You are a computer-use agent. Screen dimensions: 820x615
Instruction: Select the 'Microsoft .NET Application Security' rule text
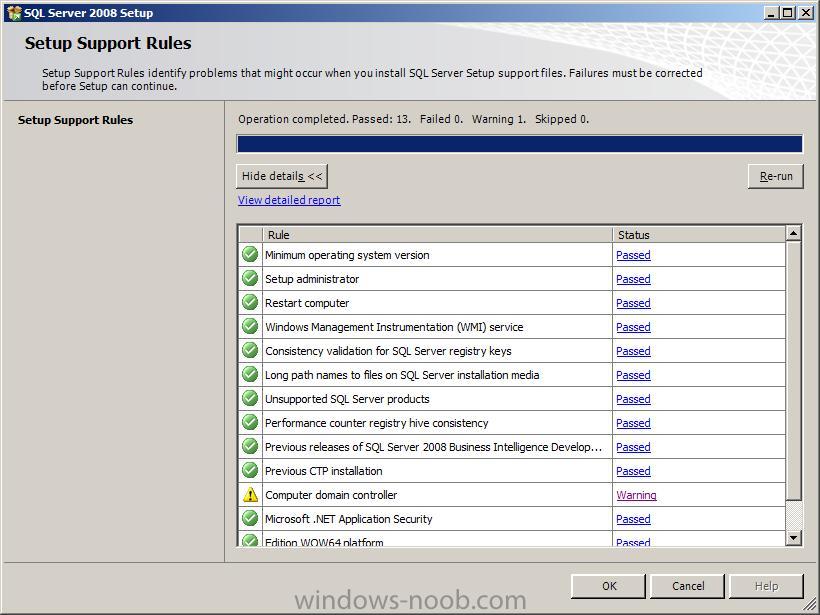[x=349, y=519]
